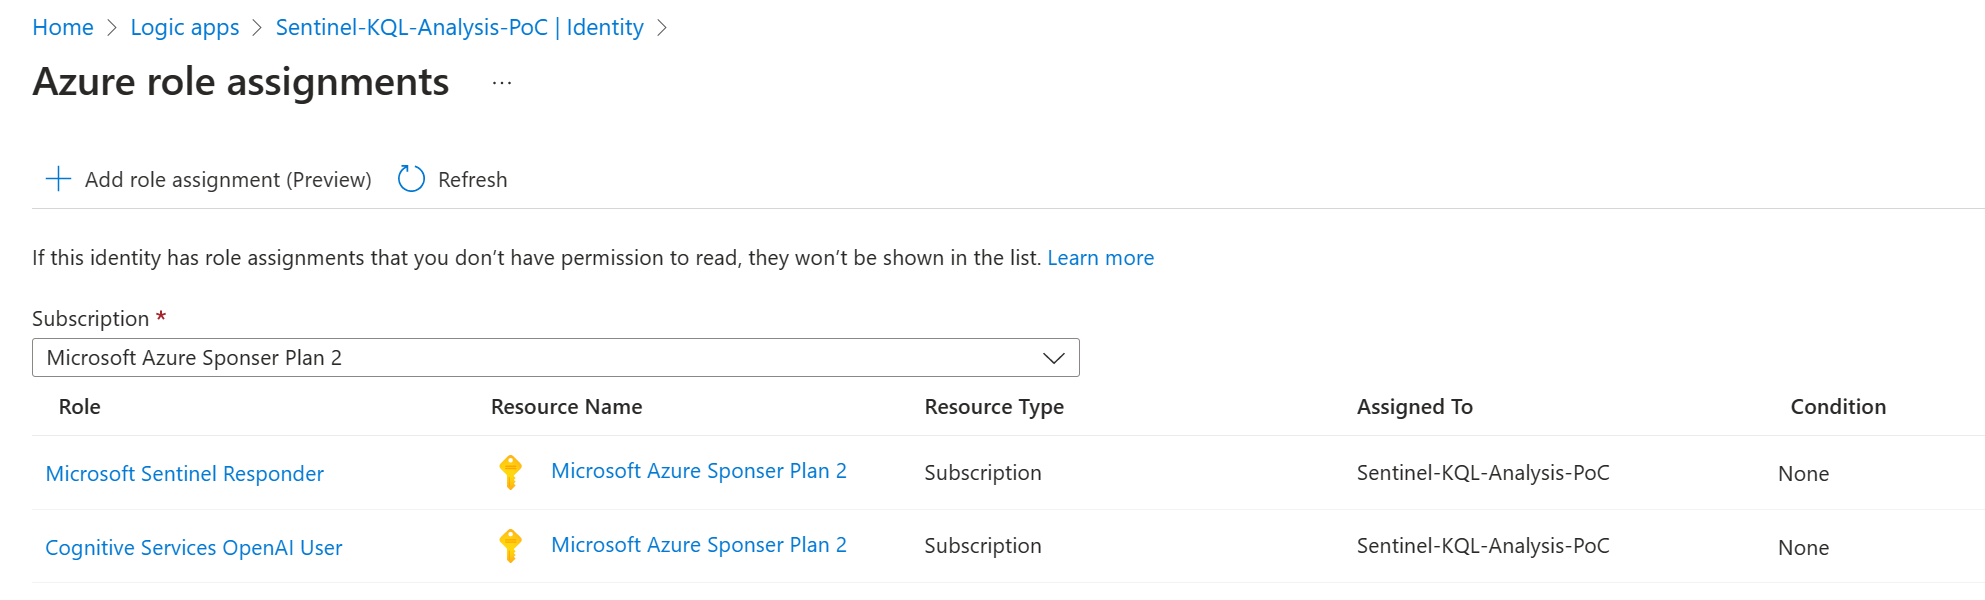Image resolution: width=1985 pixels, height=600 pixels.
Task: Open Cognitive Services OpenAI User role
Action: point(194,548)
